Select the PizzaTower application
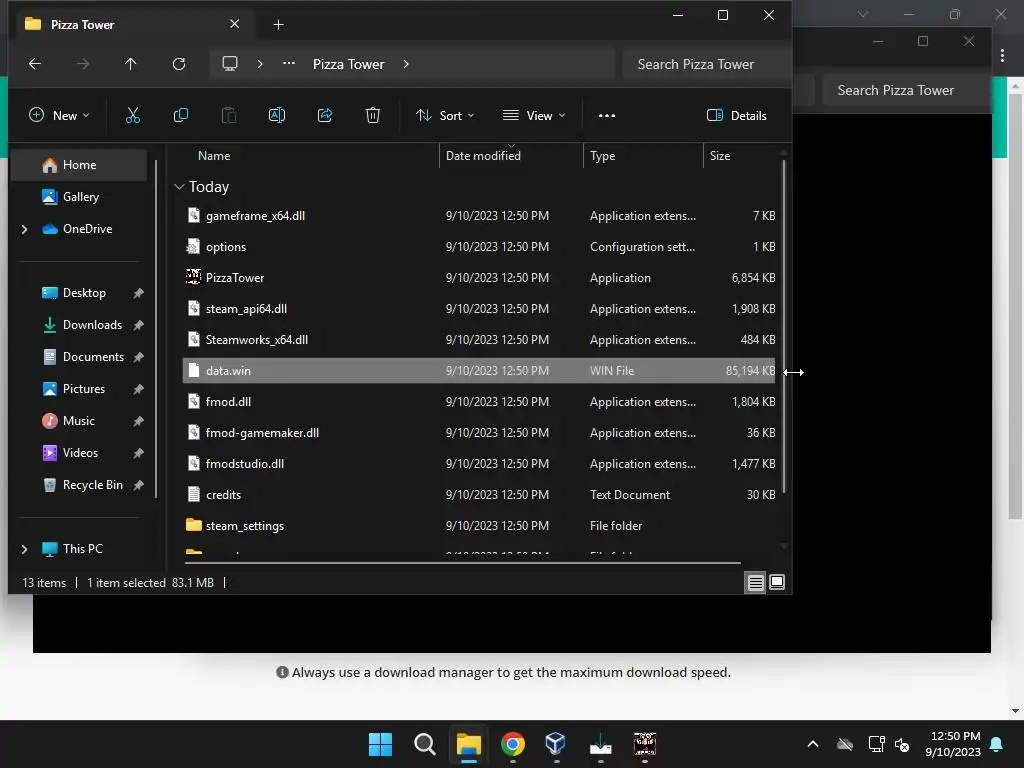Image resolution: width=1024 pixels, height=768 pixels. (x=479, y=278)
